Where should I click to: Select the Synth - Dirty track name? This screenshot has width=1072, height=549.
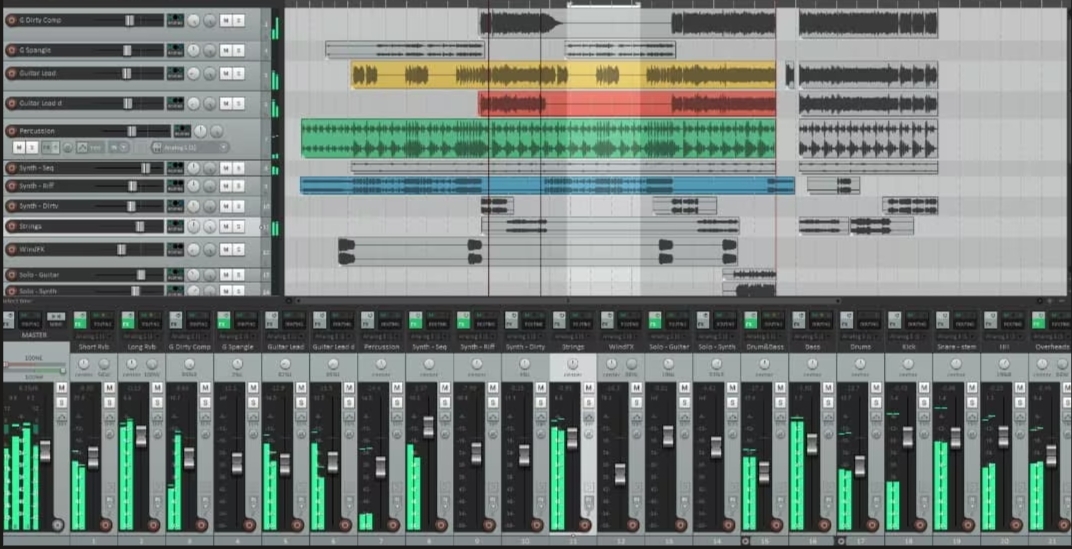pos(39,206)
